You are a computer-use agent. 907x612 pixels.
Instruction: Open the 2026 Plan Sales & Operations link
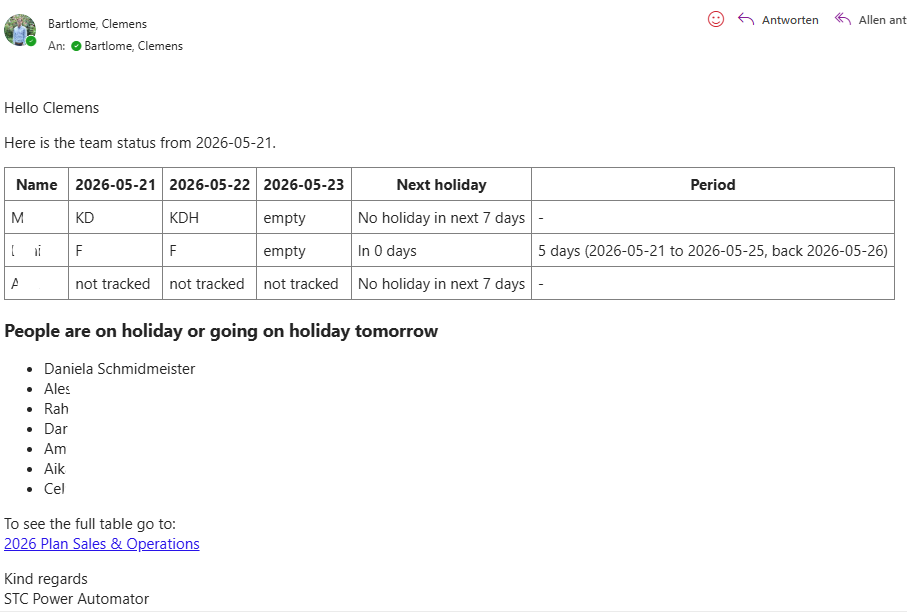(102, 544)
